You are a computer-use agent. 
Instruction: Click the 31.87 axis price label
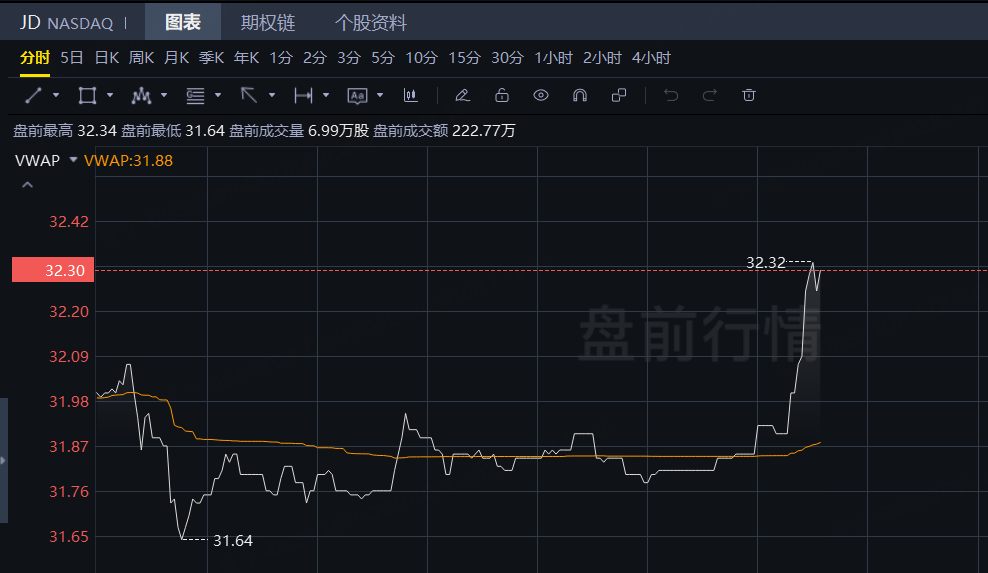[69, 446]
